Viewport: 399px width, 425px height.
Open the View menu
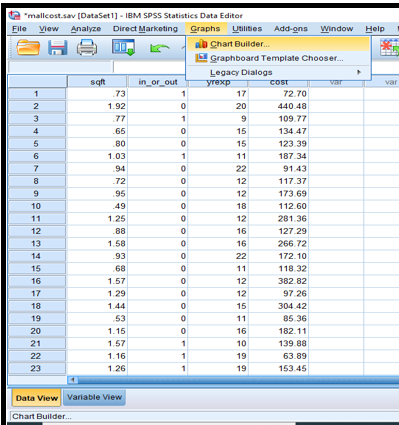49,29
